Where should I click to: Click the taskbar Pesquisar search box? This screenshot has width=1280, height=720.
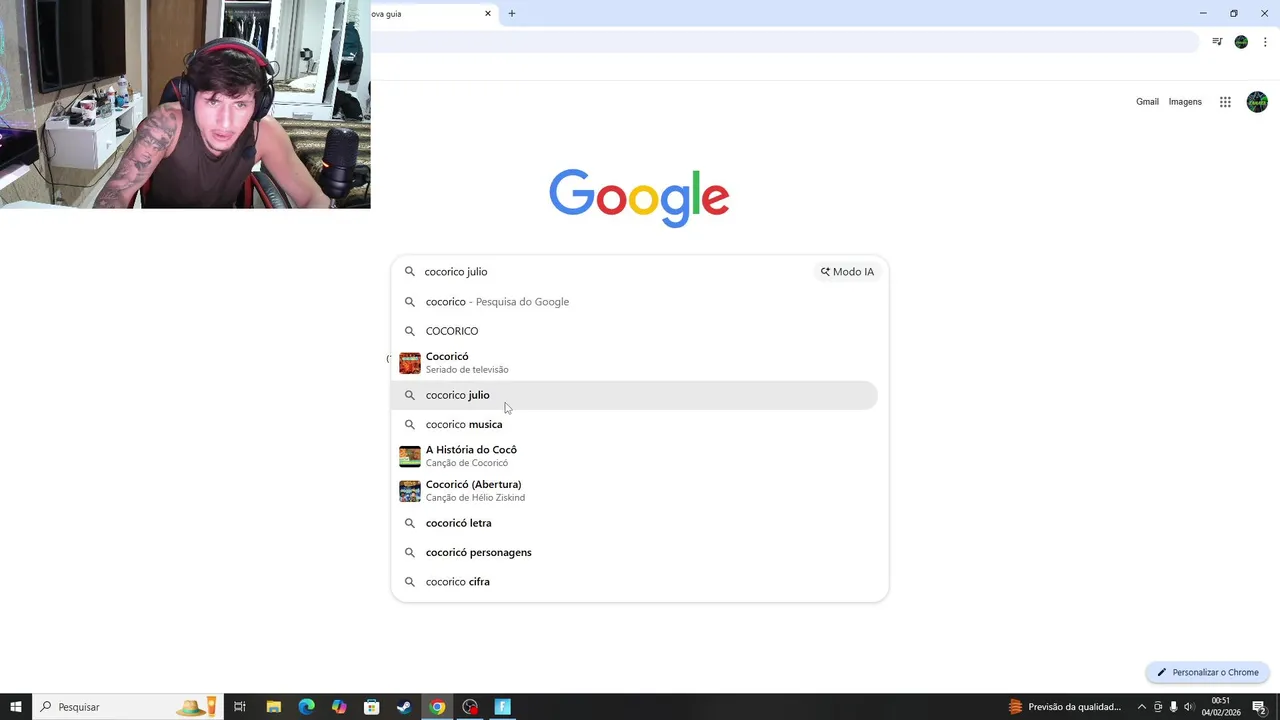coord(127,707)
